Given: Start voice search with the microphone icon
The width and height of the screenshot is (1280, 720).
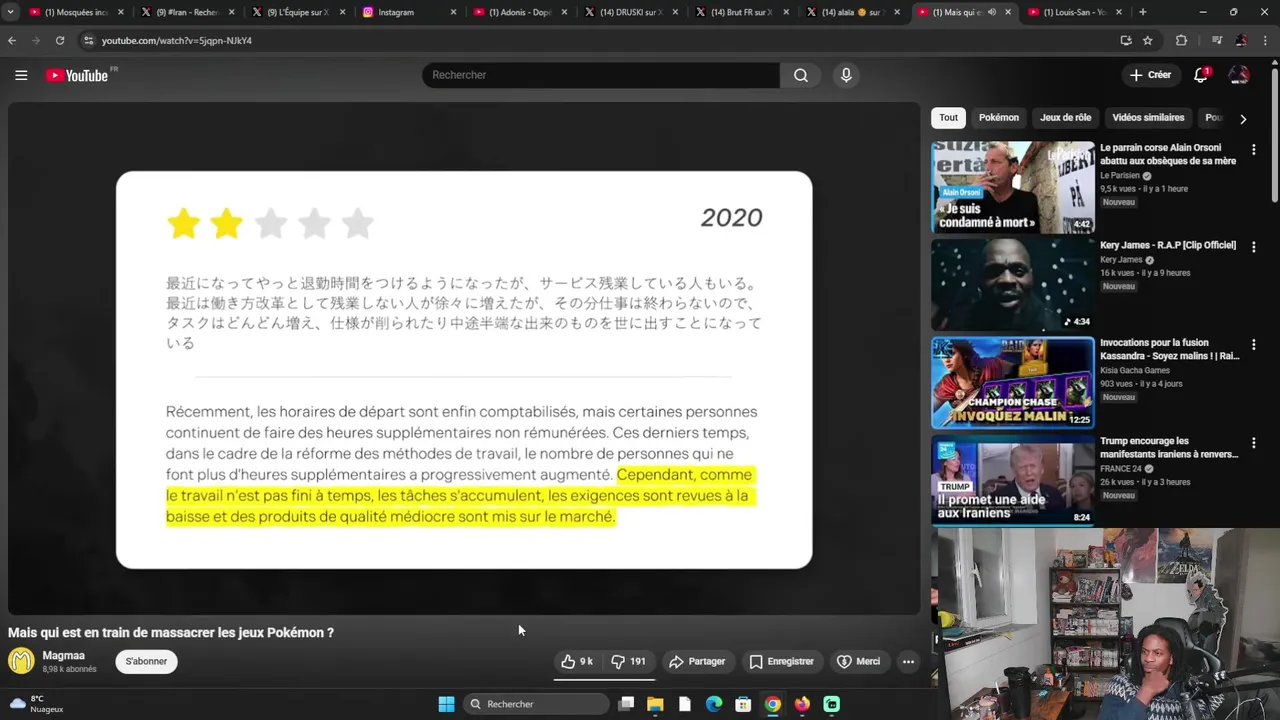Looking at the screenshot, I should point(846,75).
